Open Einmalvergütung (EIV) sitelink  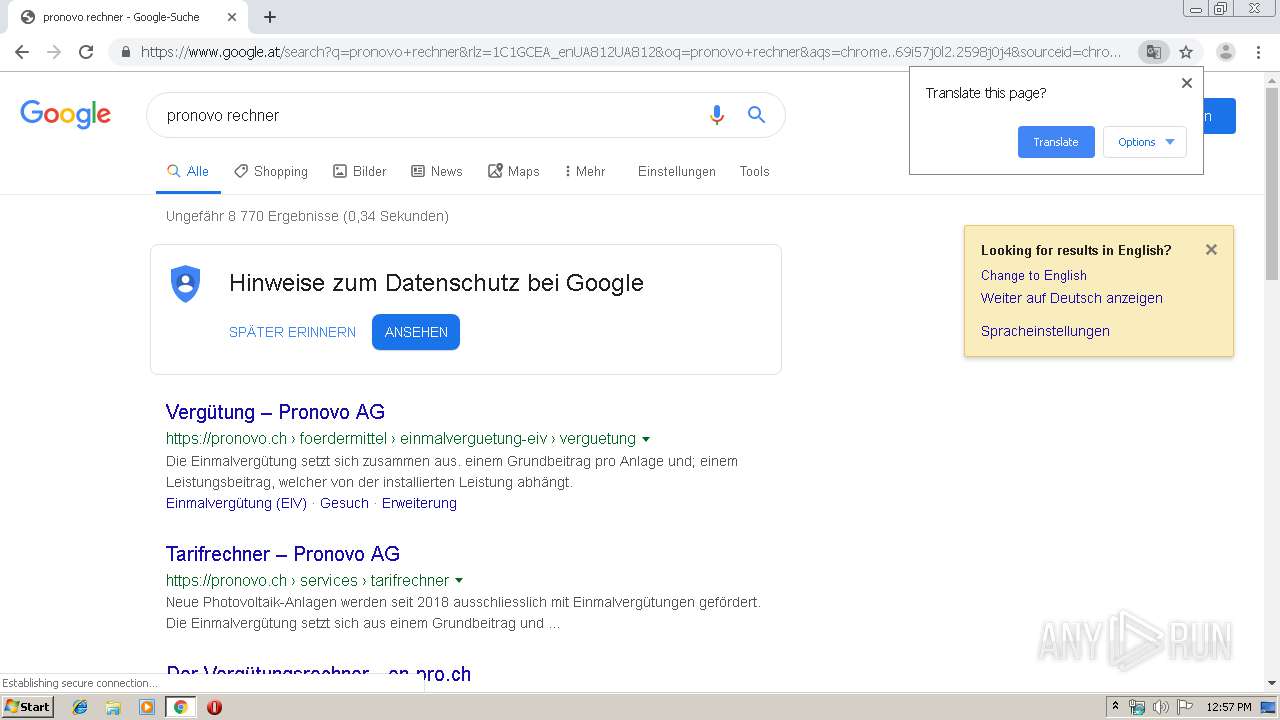[236, 503]
